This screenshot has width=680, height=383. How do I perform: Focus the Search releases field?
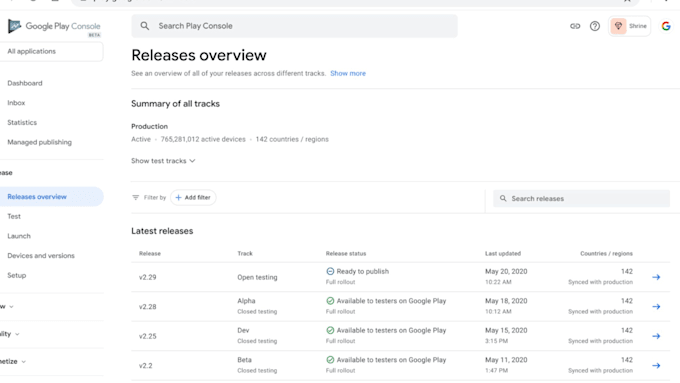coord(581,199)
